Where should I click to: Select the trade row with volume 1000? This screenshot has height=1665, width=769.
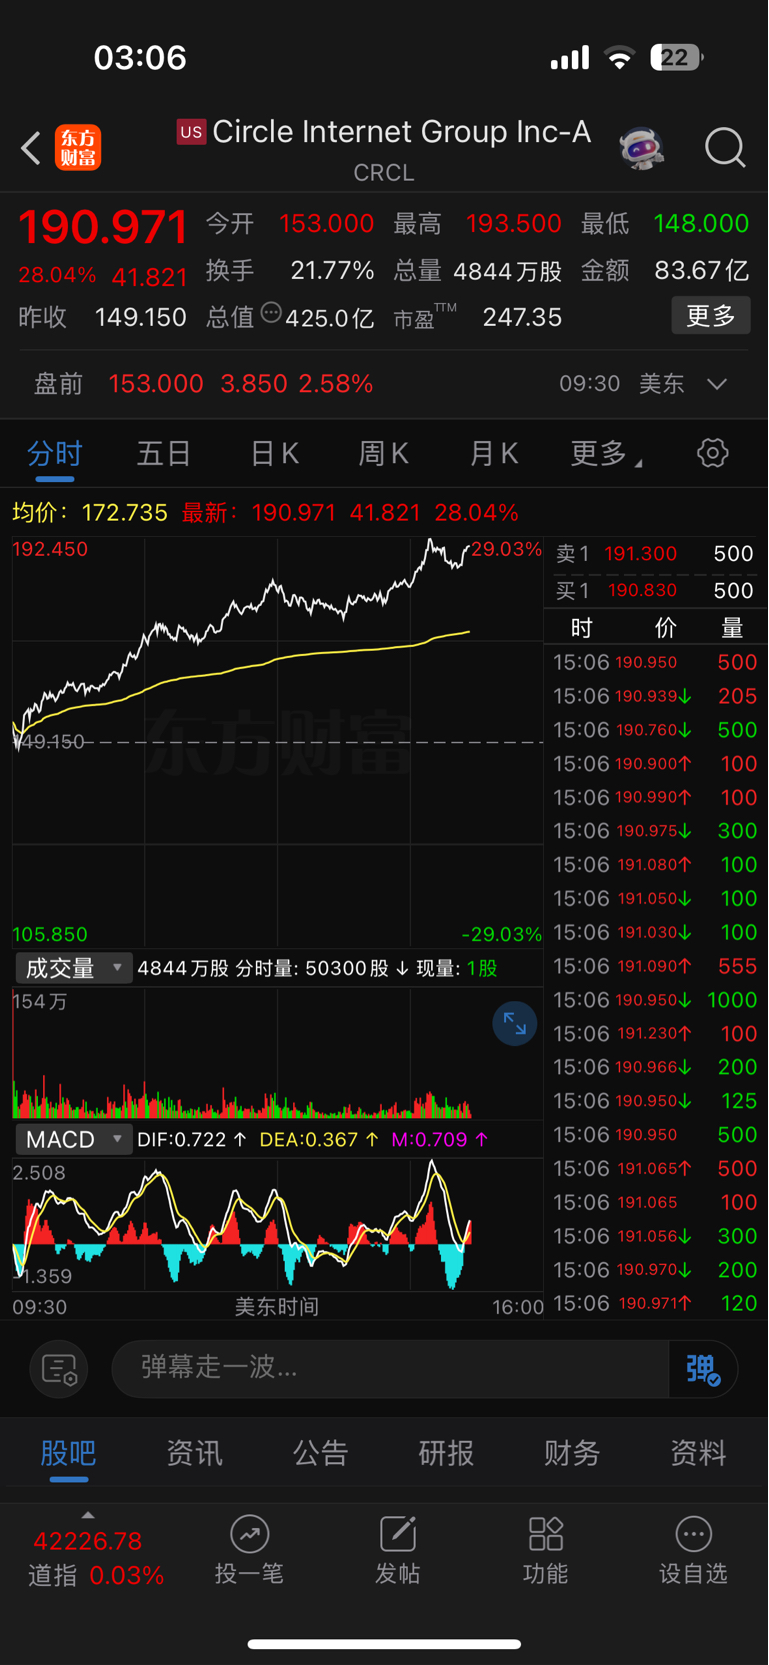(655, 1000)
